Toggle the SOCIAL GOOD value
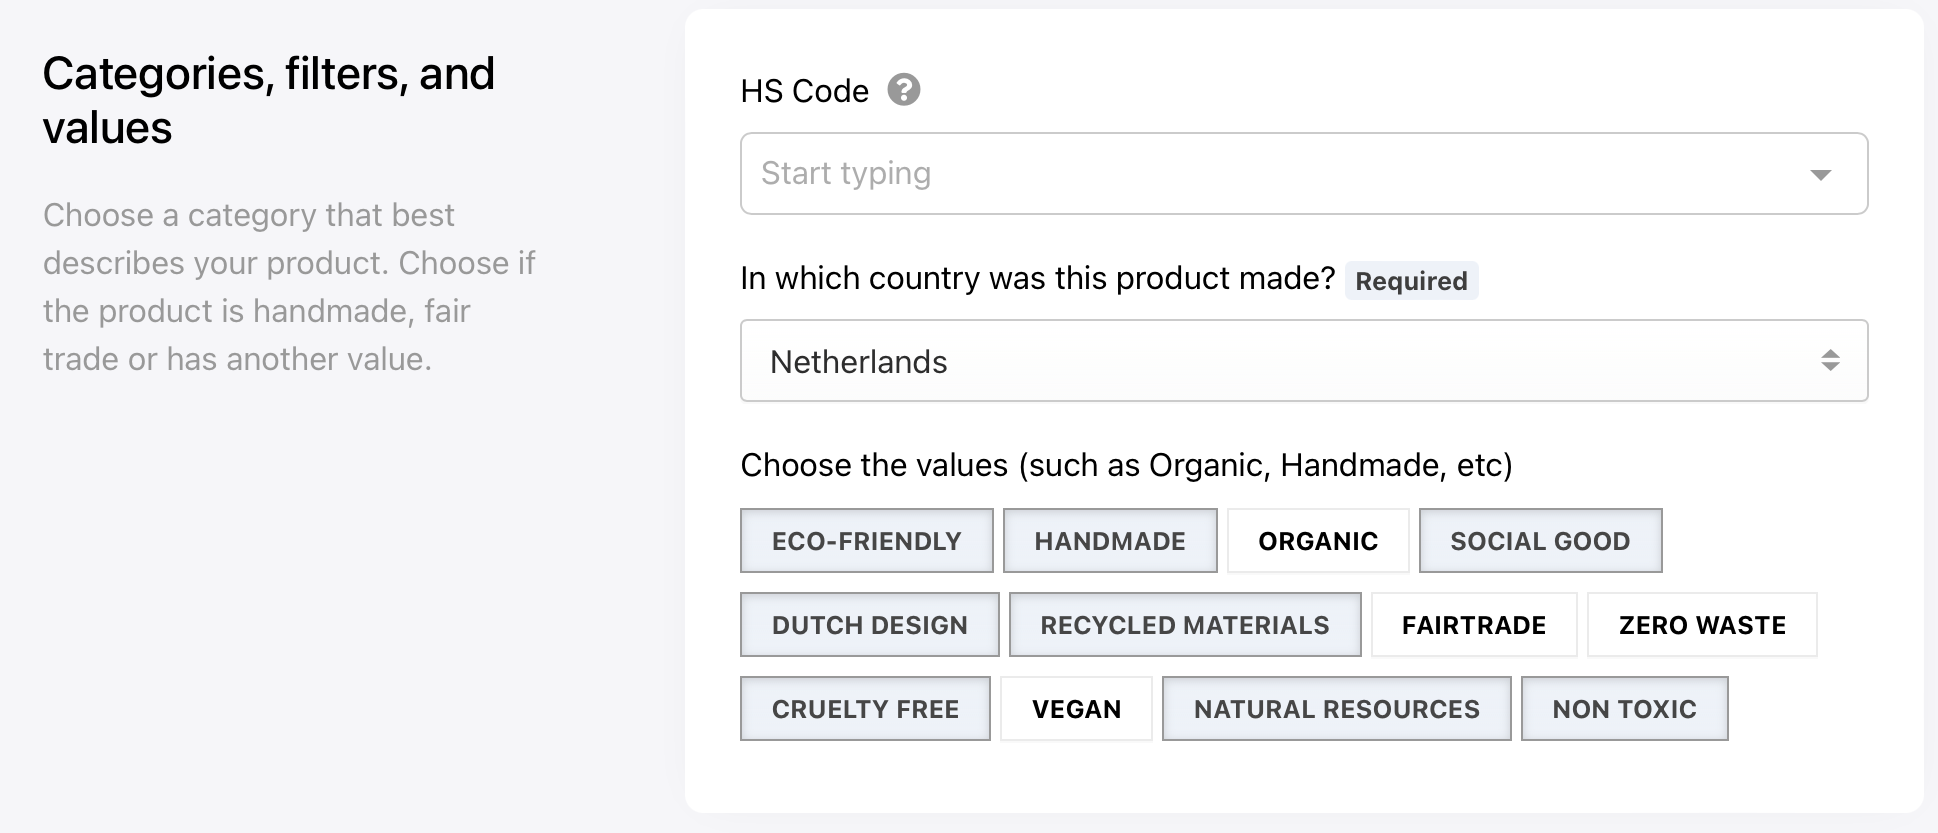The width and height of the screenshot is (1938, 833). point(1540,541)
